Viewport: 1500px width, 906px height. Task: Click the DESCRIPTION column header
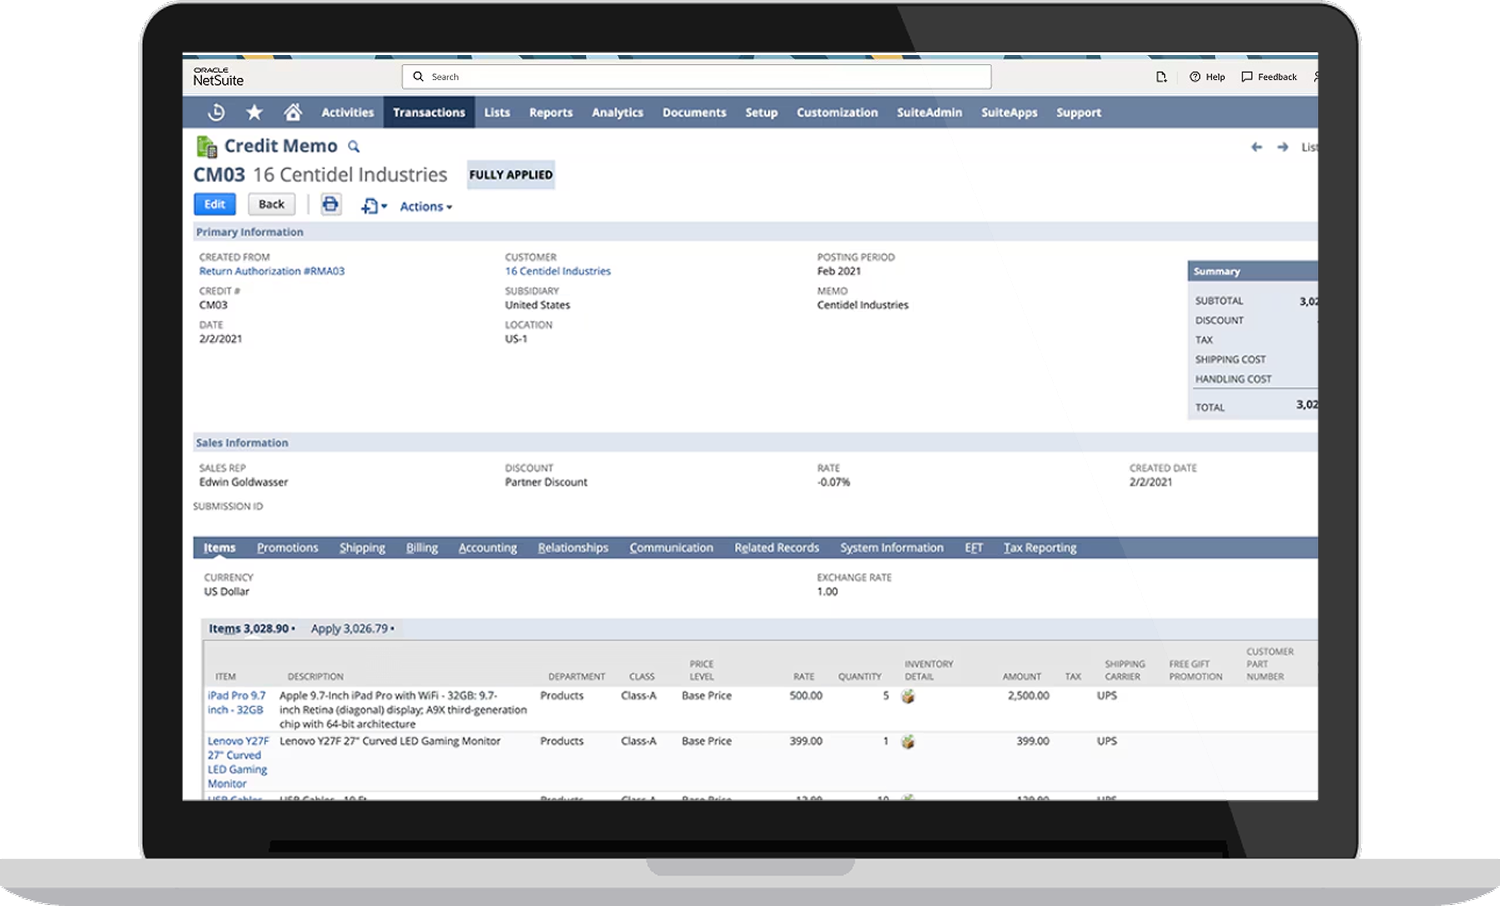click(315, 677)
